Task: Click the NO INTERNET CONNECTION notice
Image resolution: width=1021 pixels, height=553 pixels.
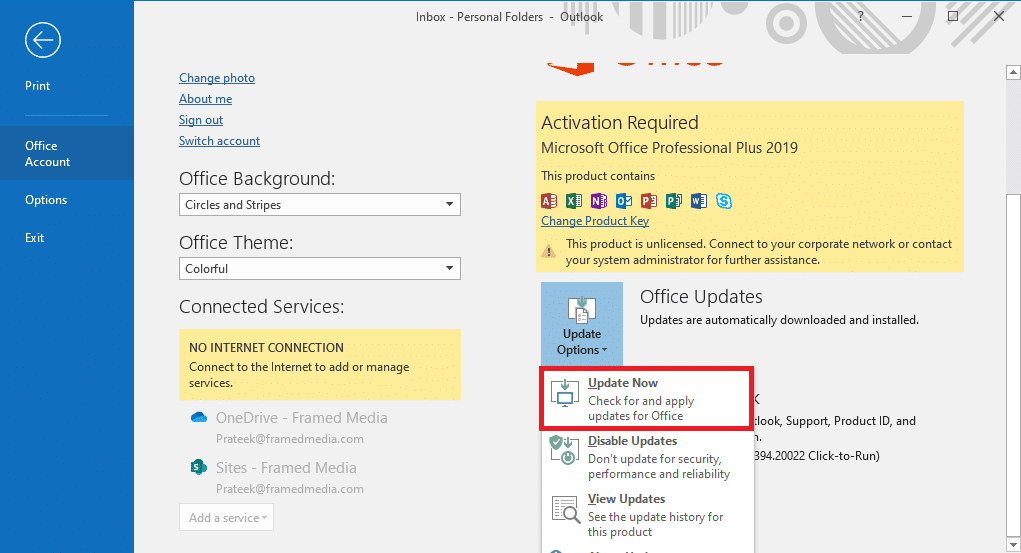Action: tap(320, 365)
